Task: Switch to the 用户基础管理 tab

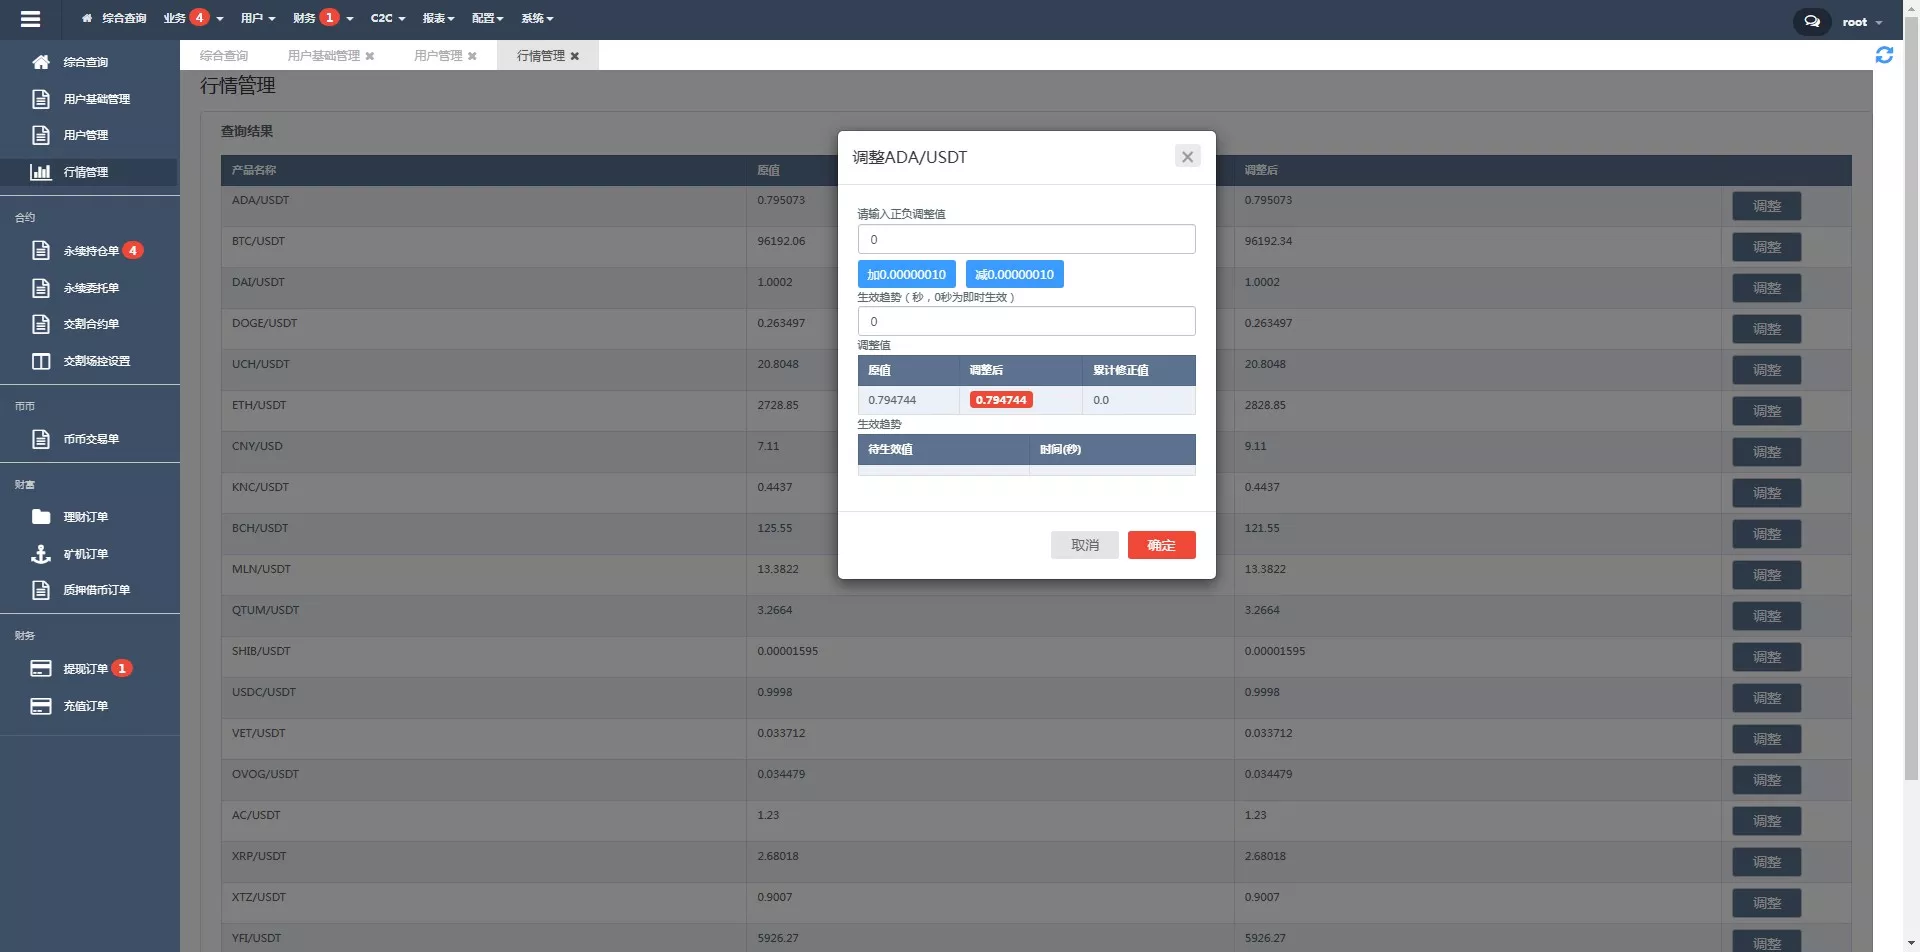Action: tap(323, 56)
